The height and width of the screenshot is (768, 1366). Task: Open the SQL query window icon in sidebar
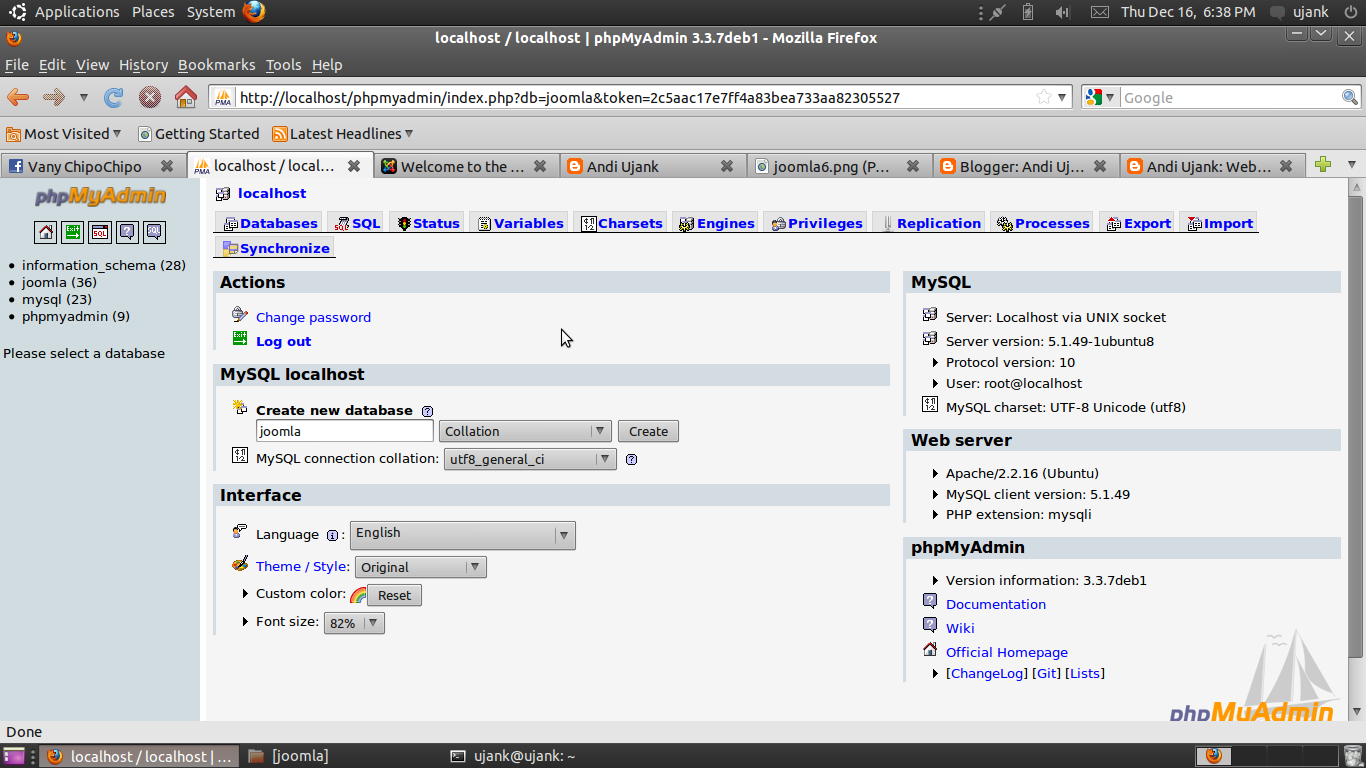point(99,232)
